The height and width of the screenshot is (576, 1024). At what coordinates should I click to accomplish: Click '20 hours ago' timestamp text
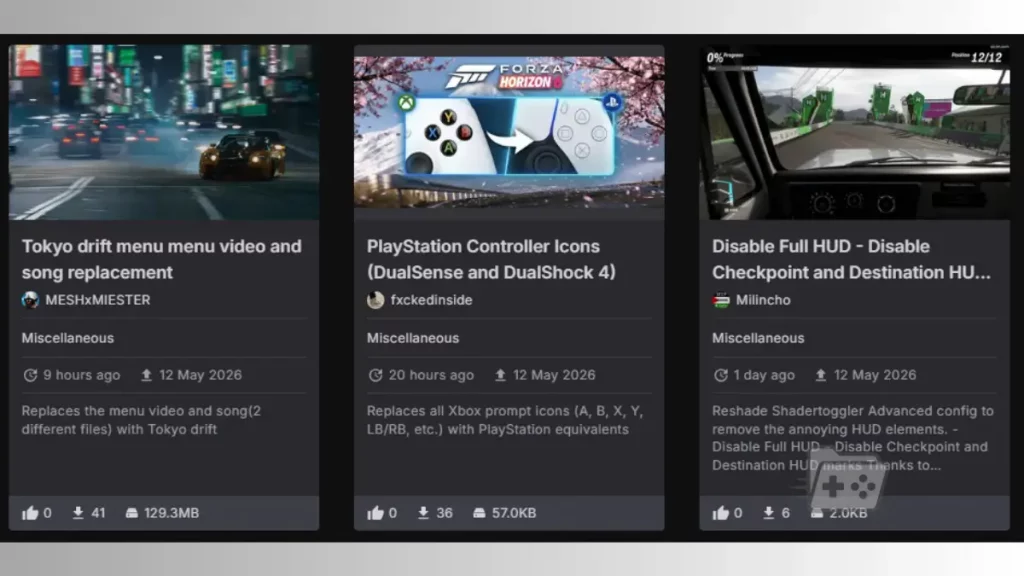[x=431, y=376]
